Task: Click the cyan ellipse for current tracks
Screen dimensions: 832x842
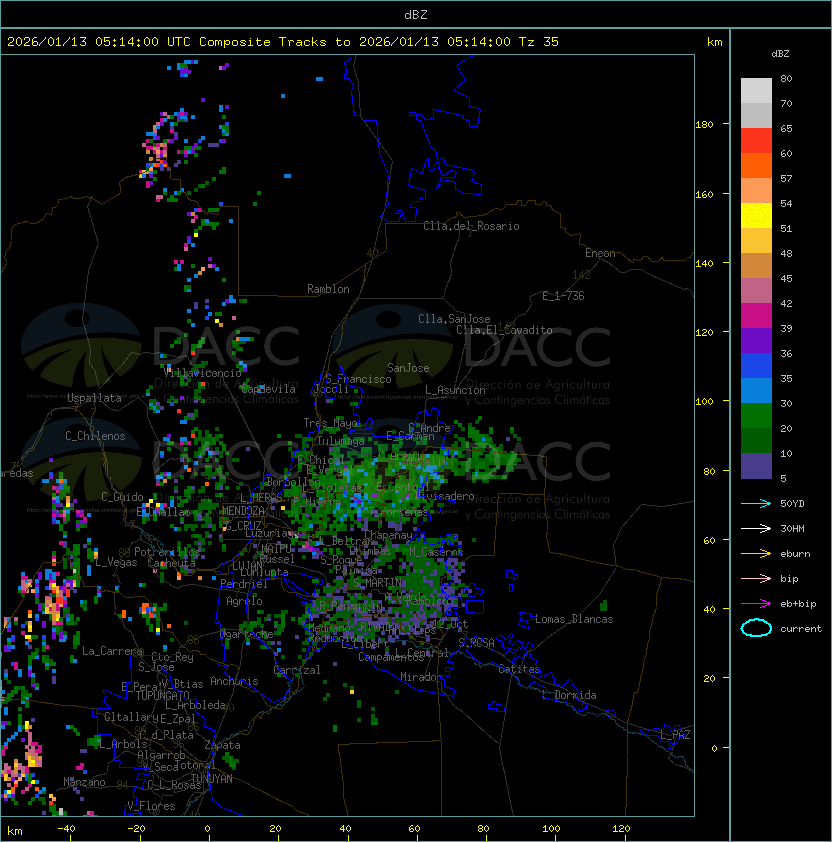Action: [x=756, y=628]
